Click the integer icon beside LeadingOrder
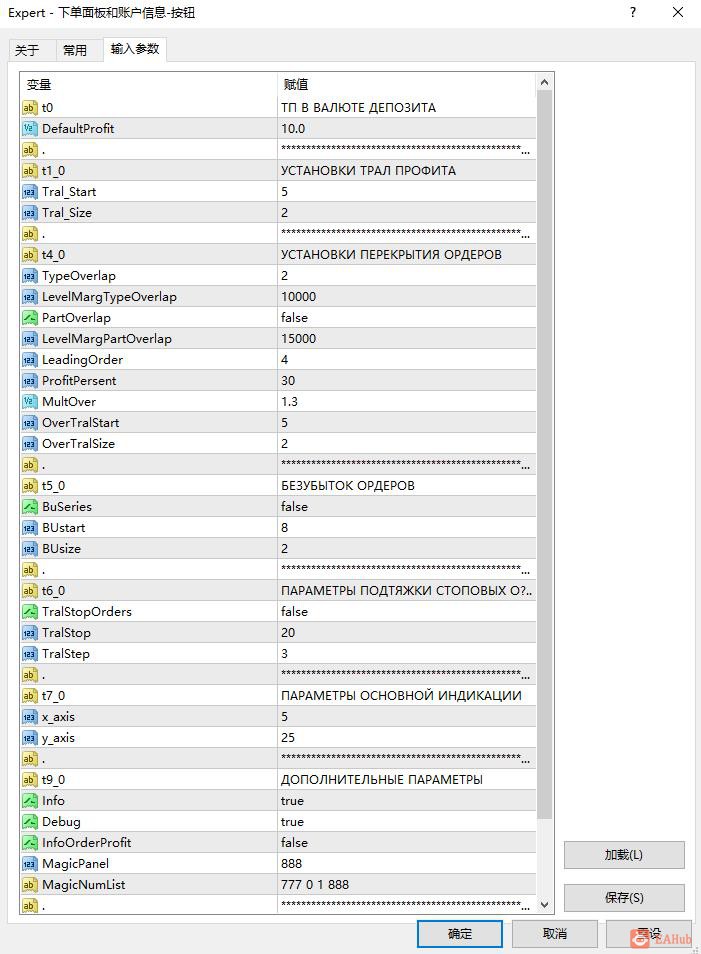Screen dimensions: 701x954 29,360
